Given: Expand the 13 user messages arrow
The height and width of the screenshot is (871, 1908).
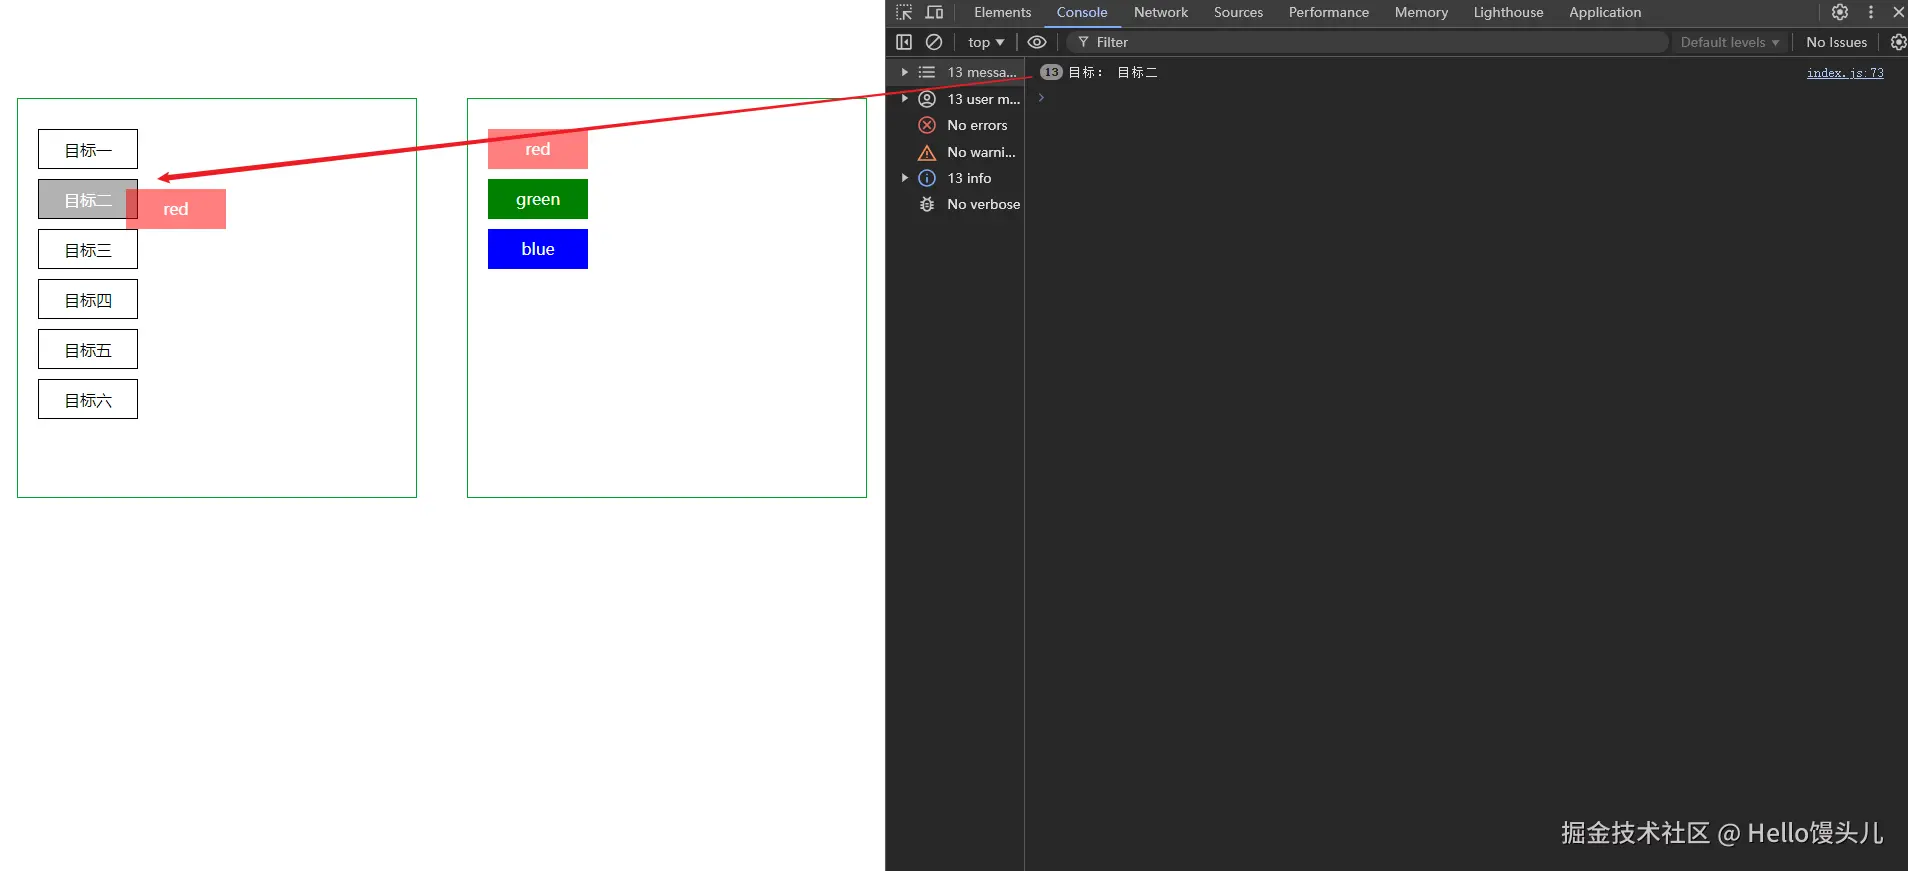Looking at the screenshot, I should click(904, 98).
